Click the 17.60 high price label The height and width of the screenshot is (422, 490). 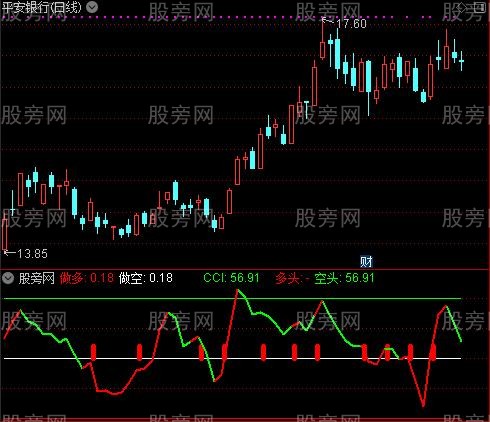pos(351,24)
